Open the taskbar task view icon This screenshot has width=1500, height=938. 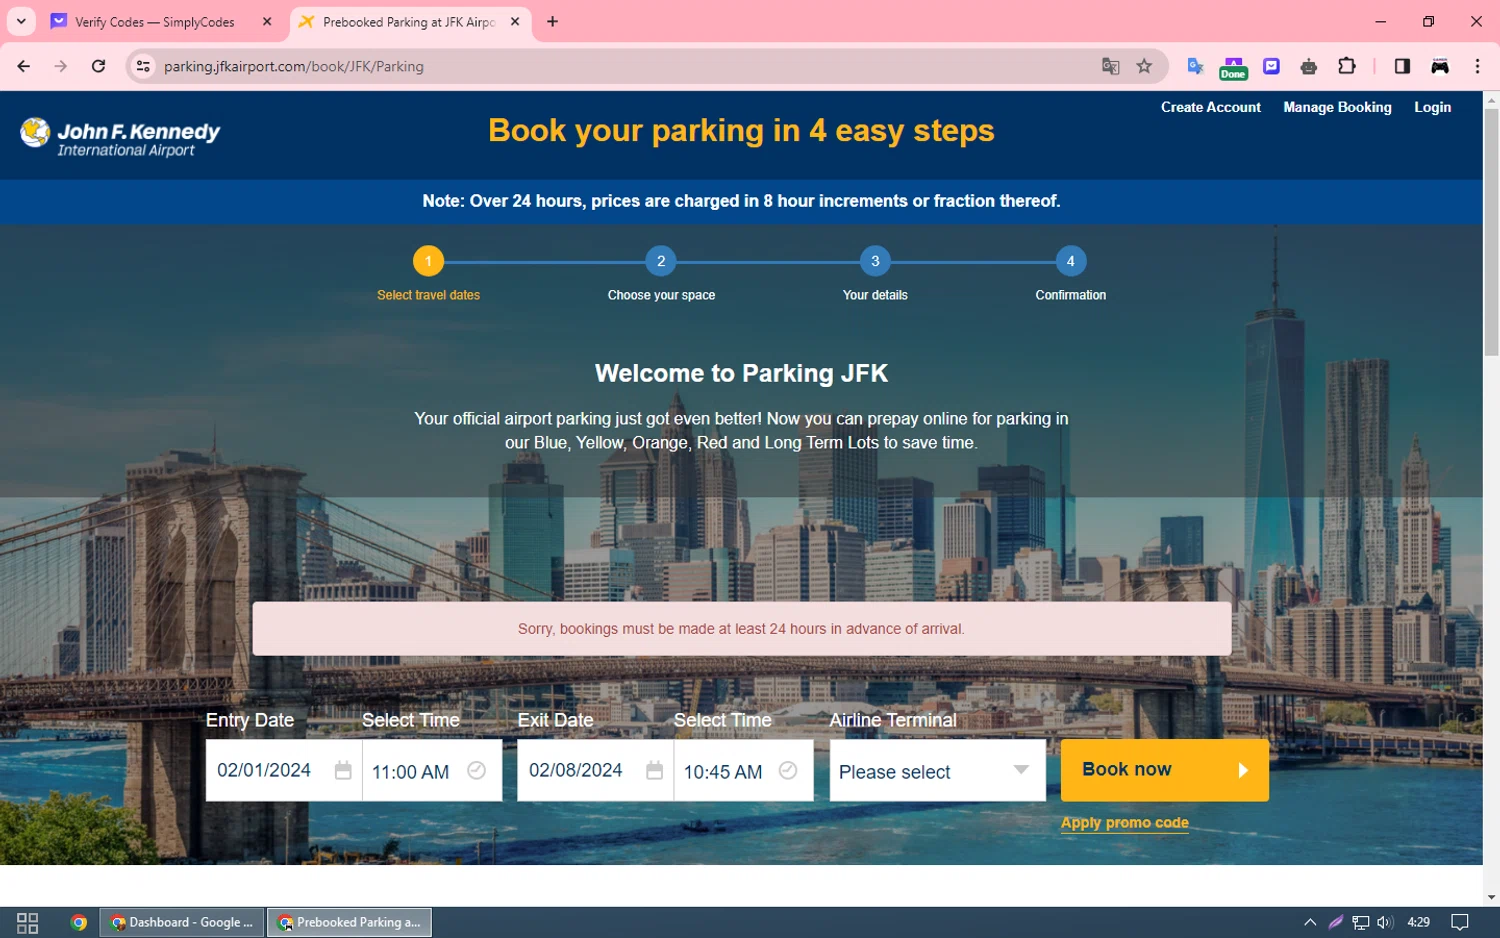coord(27,922)
